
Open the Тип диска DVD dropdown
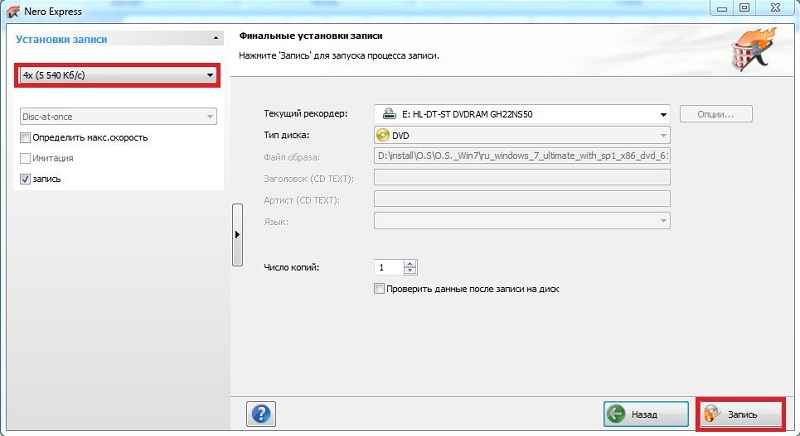[x=662, y=135]
